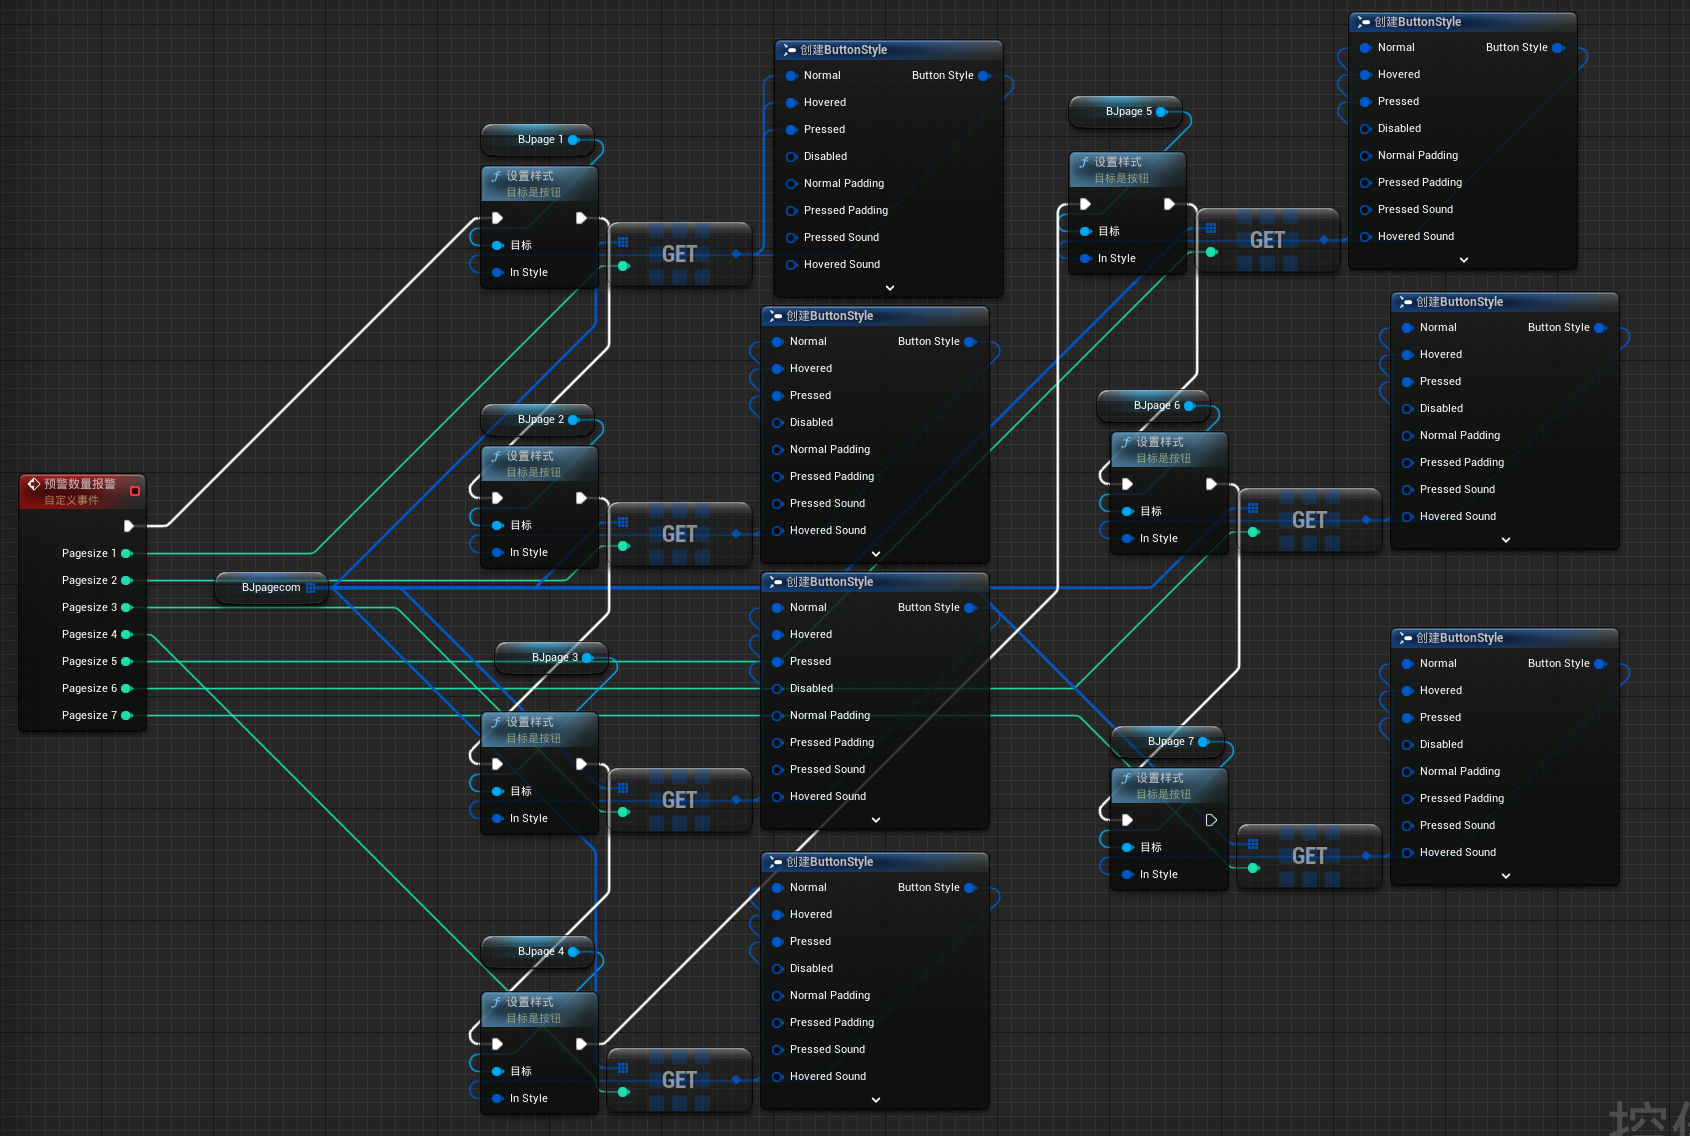1690x1136 pixels.
Task: Select the GET node beside BJpage 5's 设置样式
Action: (x=1268, y=240)
